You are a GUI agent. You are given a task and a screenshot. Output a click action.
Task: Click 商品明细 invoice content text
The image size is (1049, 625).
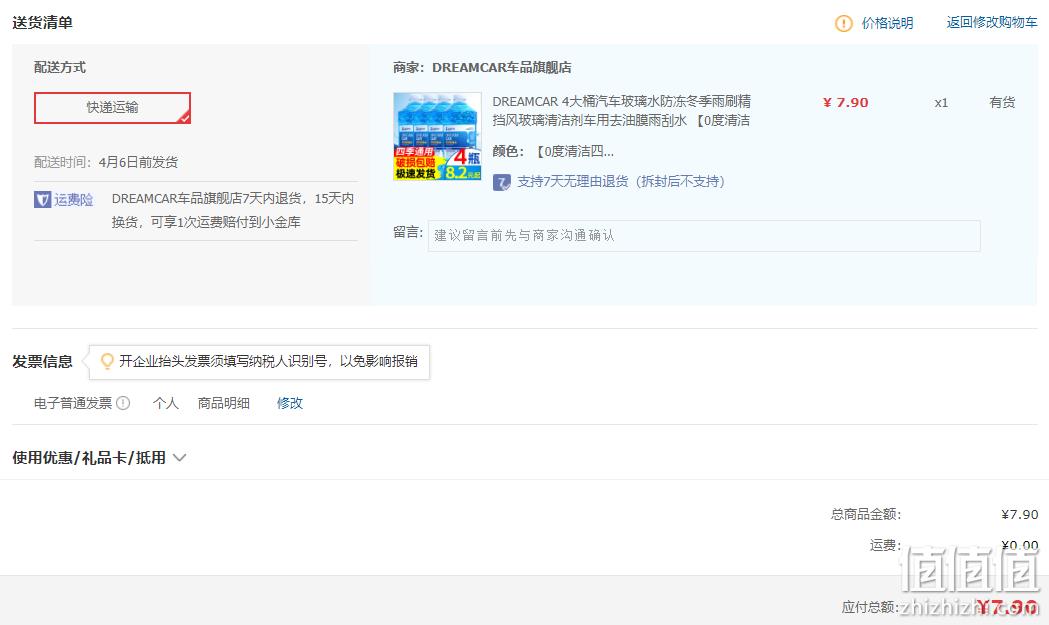tap(223, 403)
